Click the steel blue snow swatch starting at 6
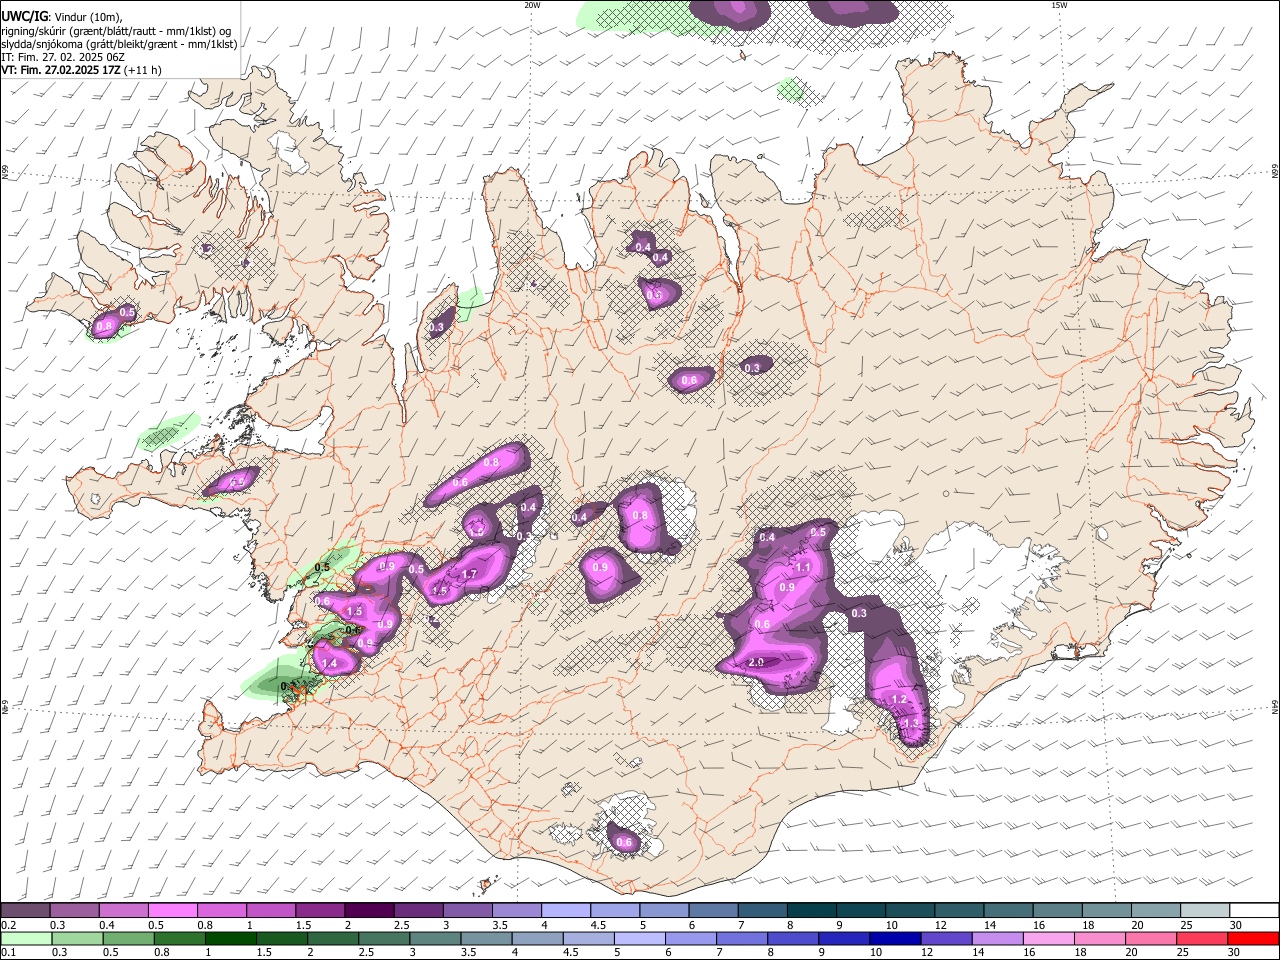The width and height of the screenshot is (1280, 960). point(714,911)
